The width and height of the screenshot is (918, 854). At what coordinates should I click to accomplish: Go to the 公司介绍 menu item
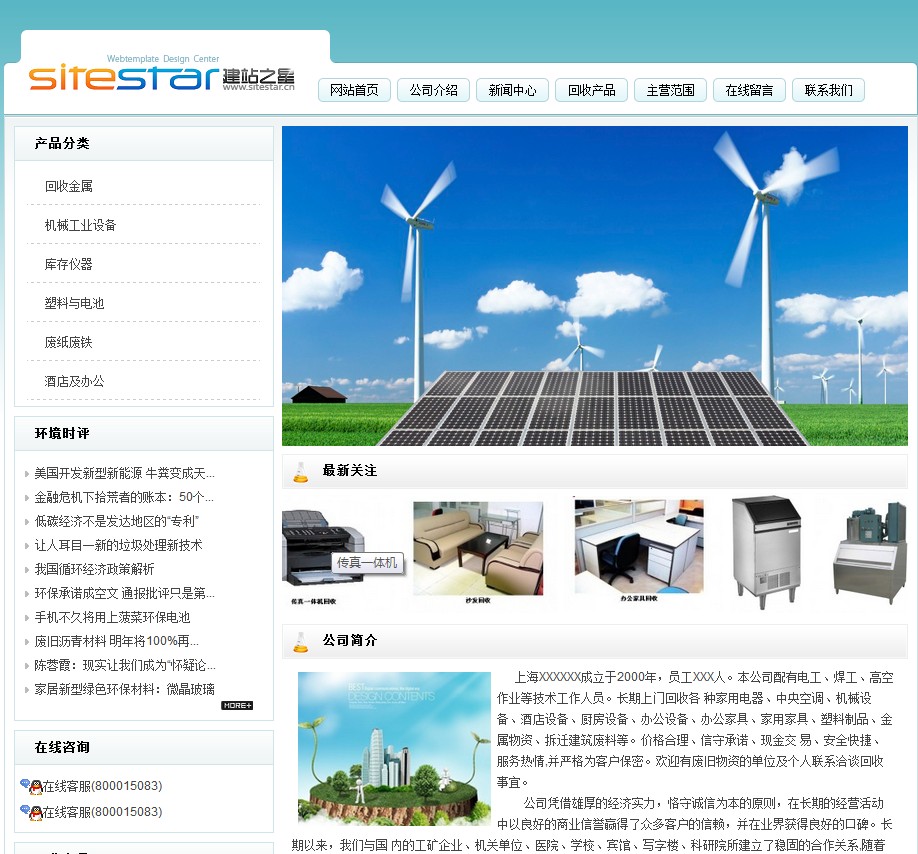tap(433, 90)
